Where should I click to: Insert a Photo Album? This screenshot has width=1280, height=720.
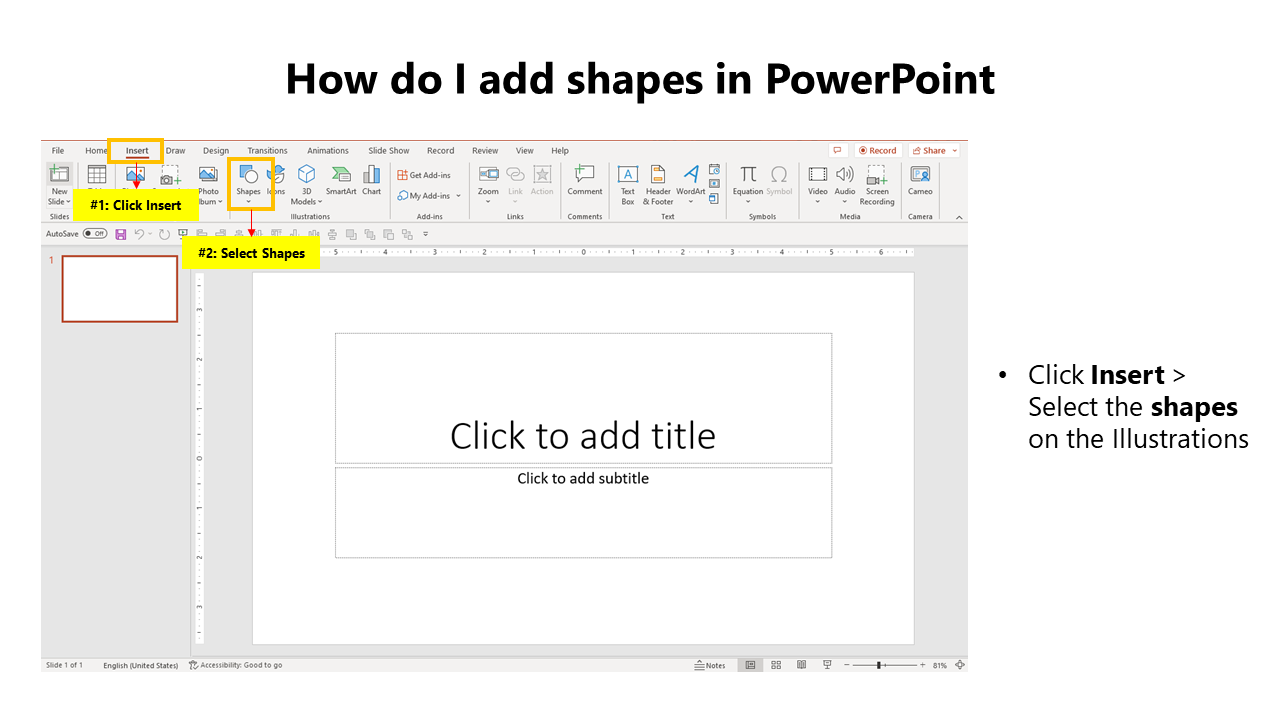coord(208,185)
